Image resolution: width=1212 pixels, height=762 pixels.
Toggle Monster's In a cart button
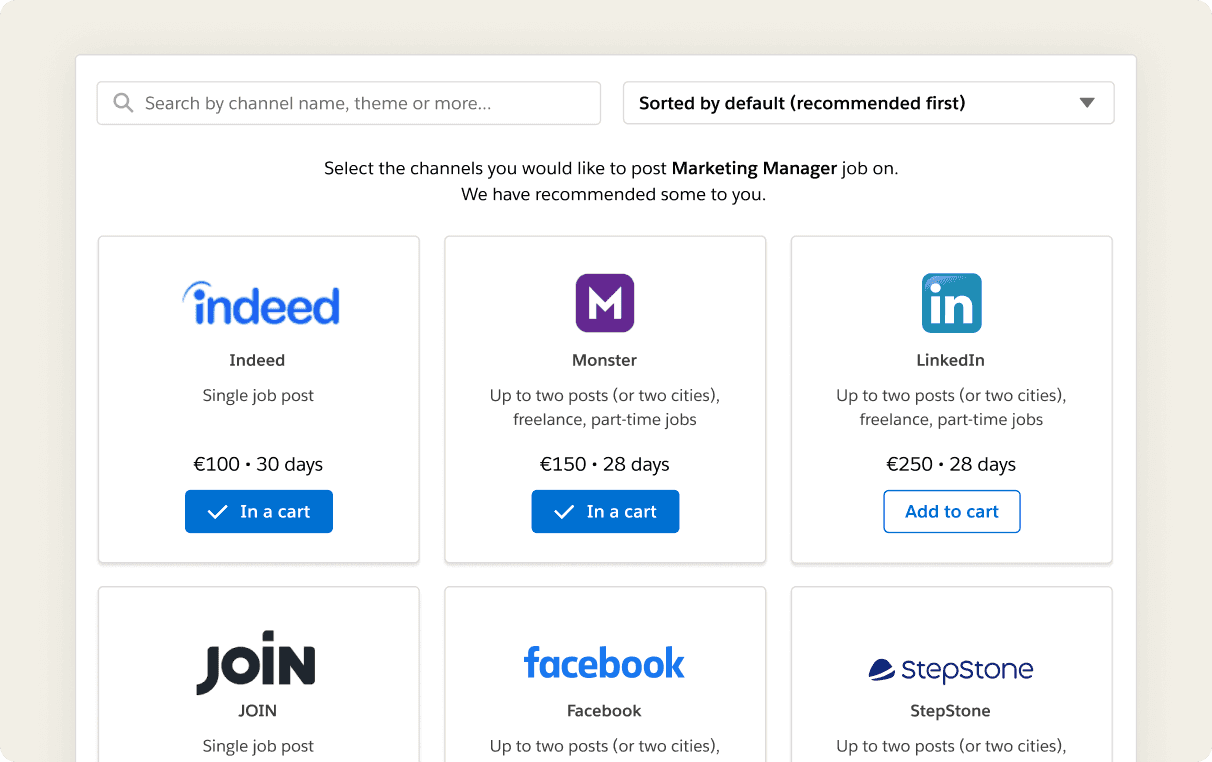point(605,512)
